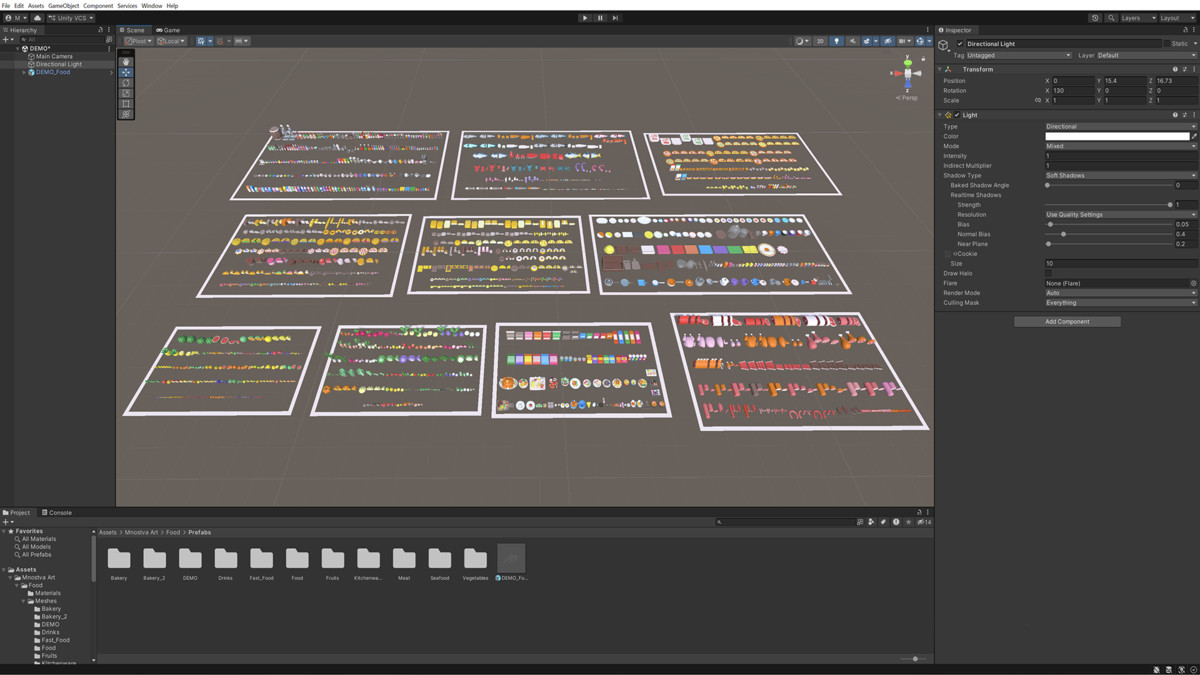1200x675 pixels.
Task: Open draw mode shading dropdown
Action: click(802, 41)
